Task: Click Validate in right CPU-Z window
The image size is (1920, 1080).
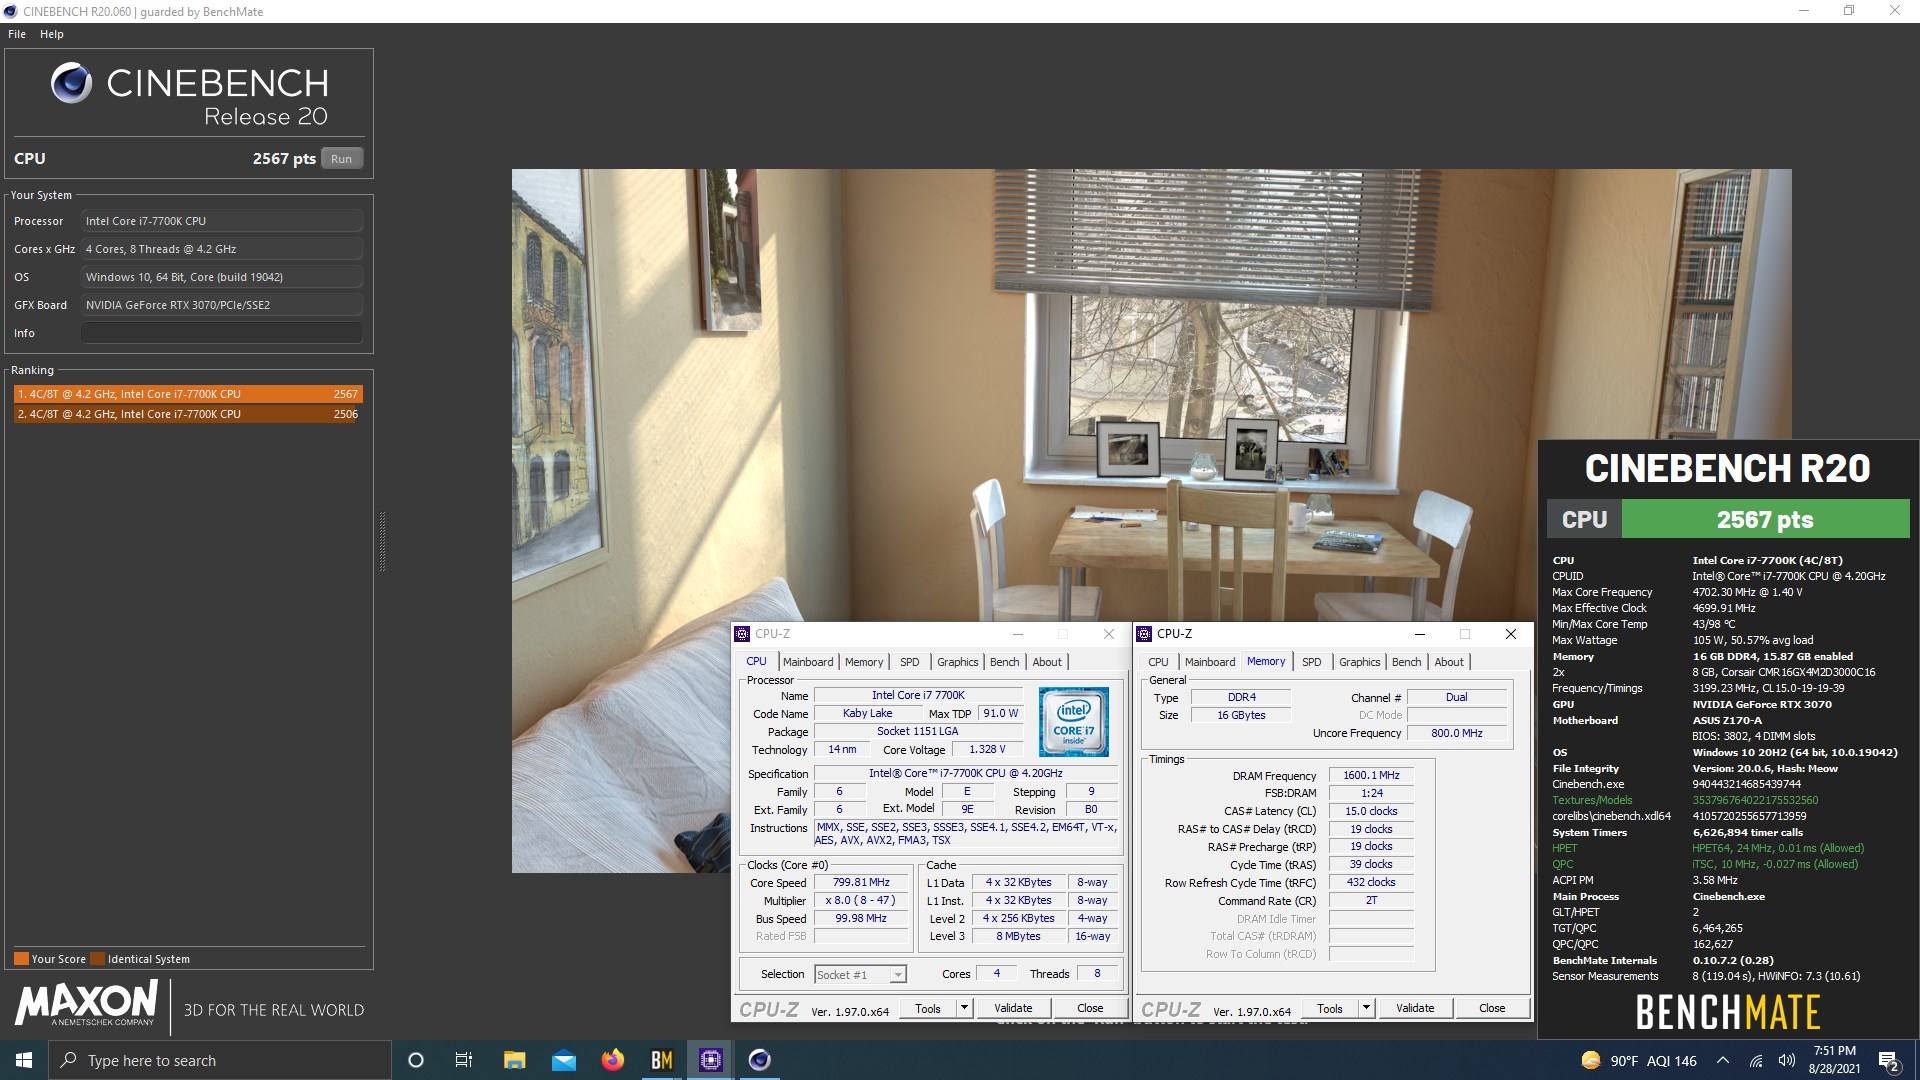Action: [1415, 1008]
